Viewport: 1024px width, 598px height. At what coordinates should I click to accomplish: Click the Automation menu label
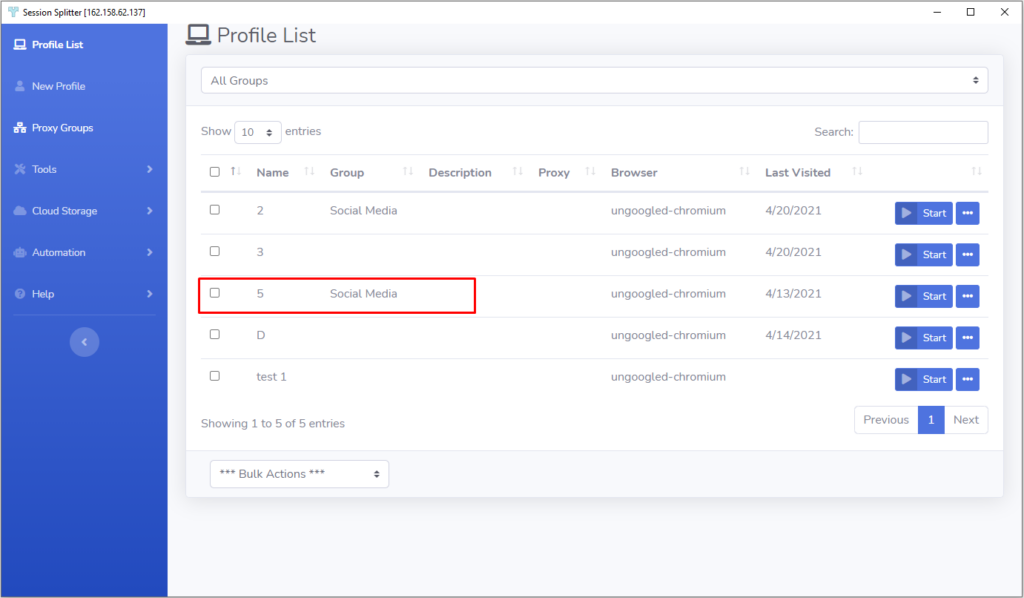point(59,253)
